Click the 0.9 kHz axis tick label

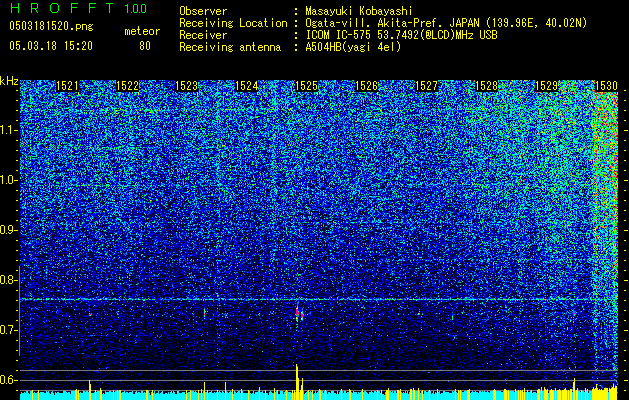click(x=8, y=230)
